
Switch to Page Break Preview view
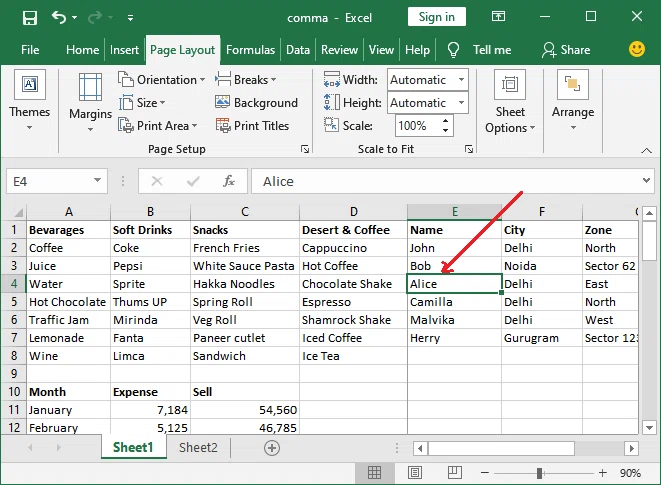coord(454,473)
